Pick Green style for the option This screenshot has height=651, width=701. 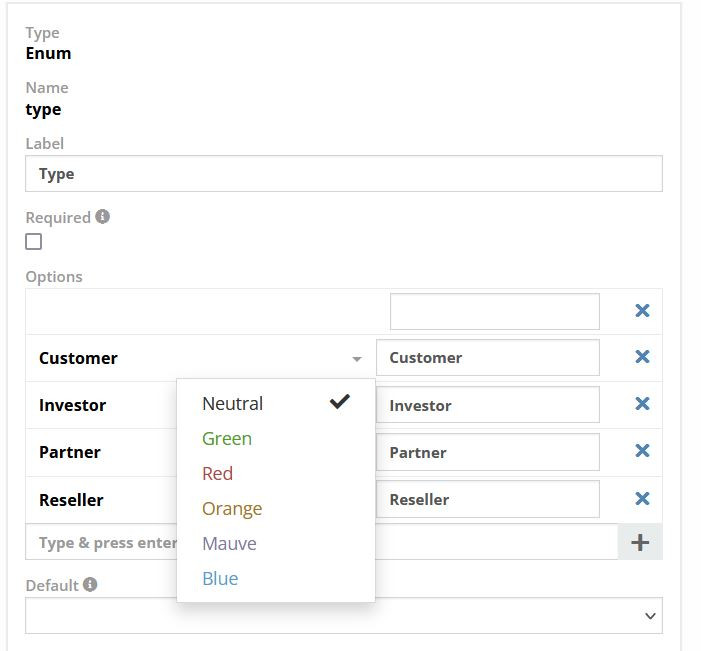point(227,439)
